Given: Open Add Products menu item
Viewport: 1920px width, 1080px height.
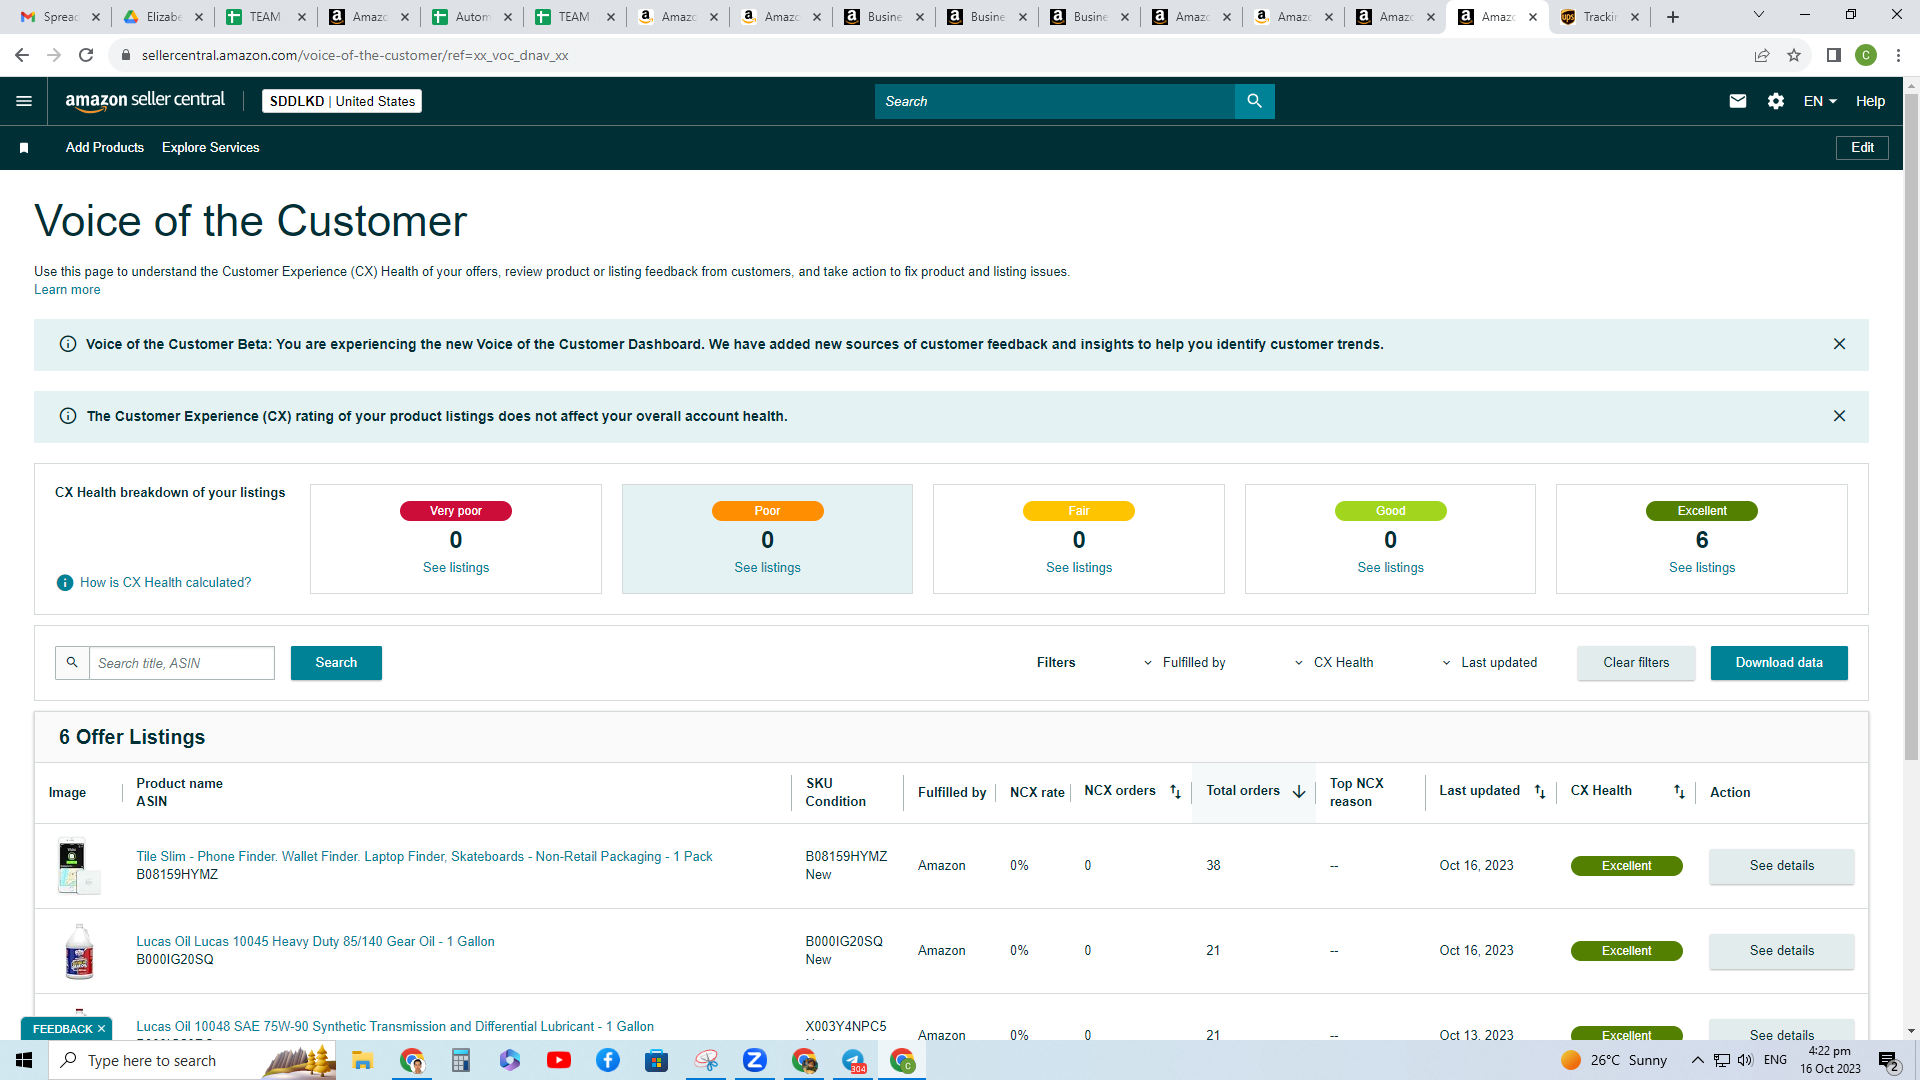Looking at the screenshot, I should 105,148.
